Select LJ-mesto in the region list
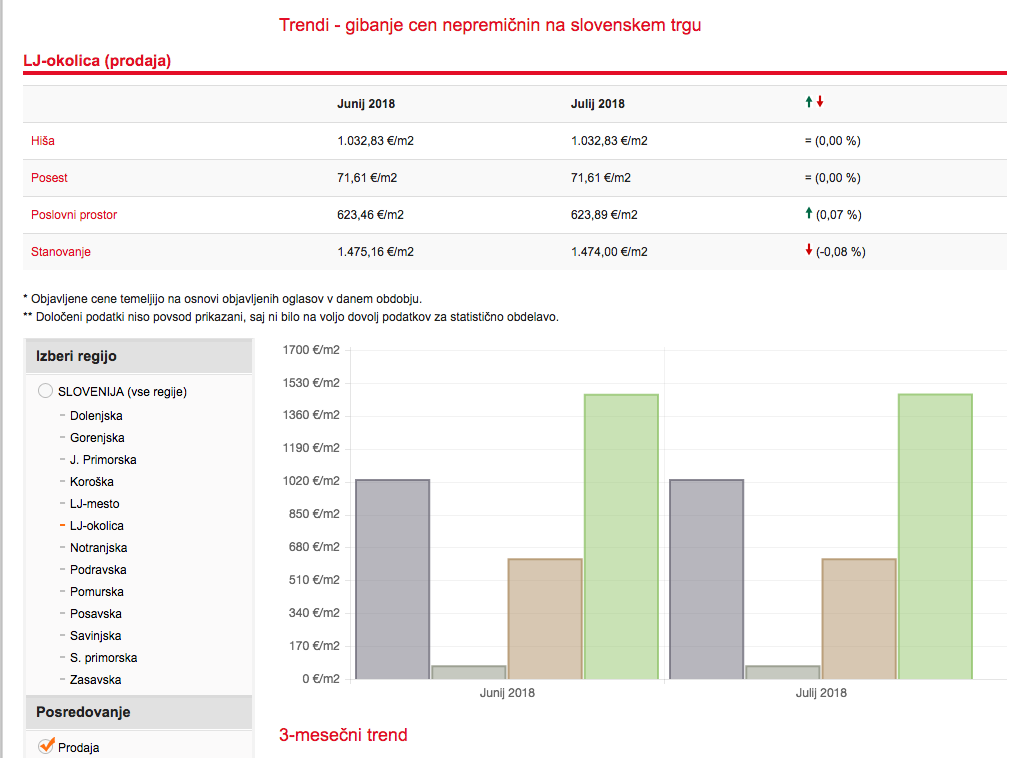Viewport: 1021px width, 758px height. click(94, 504)
